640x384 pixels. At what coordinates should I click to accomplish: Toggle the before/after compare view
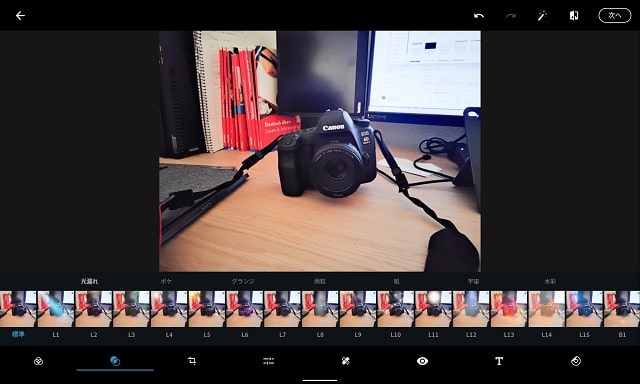(x=573, y=16)
